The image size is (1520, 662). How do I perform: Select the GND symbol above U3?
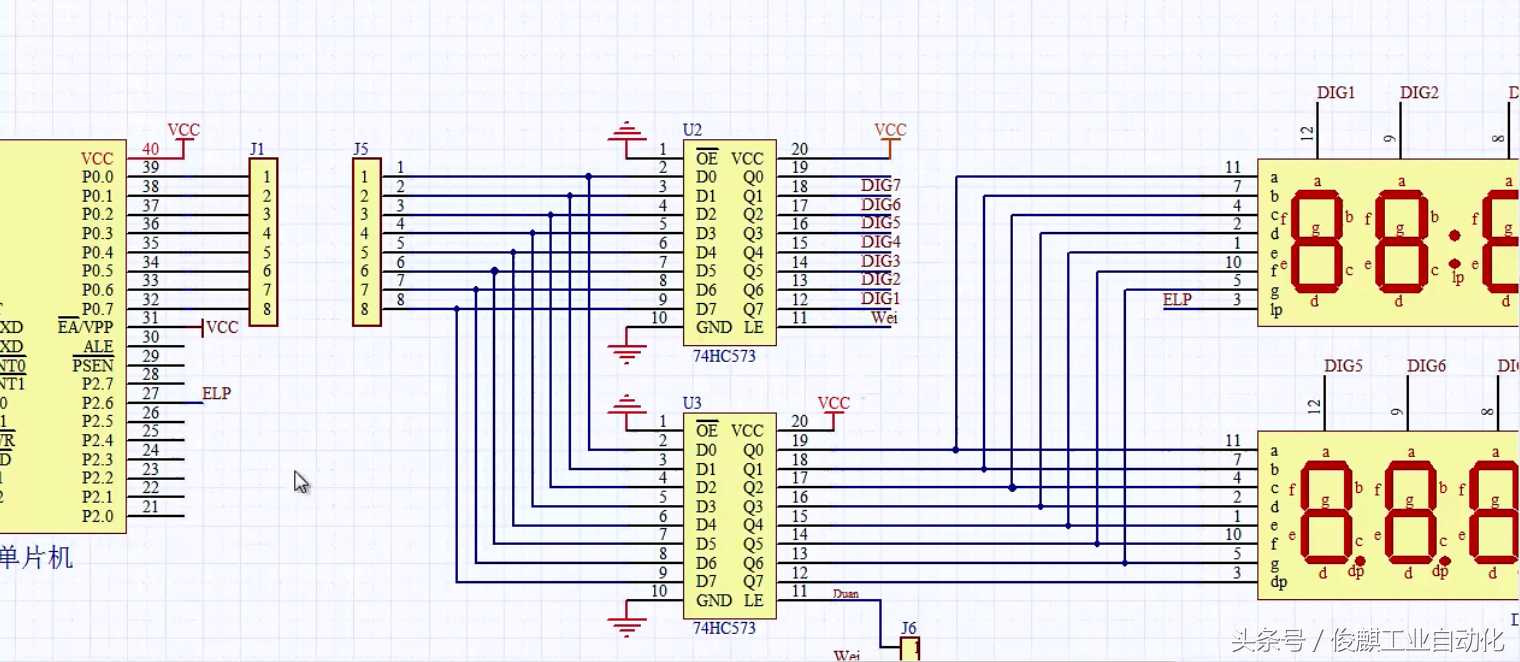tap(627, 405)
